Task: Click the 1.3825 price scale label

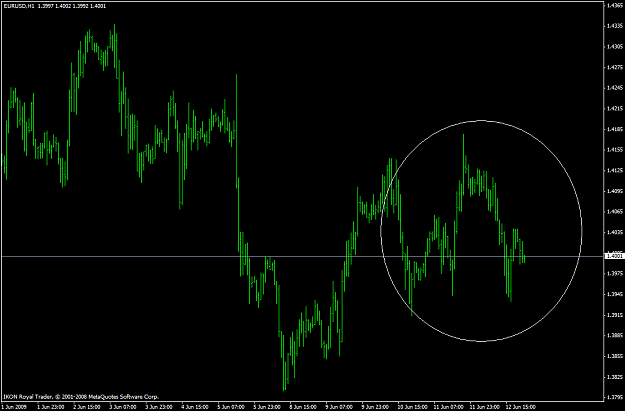Action: click(615, 377)
